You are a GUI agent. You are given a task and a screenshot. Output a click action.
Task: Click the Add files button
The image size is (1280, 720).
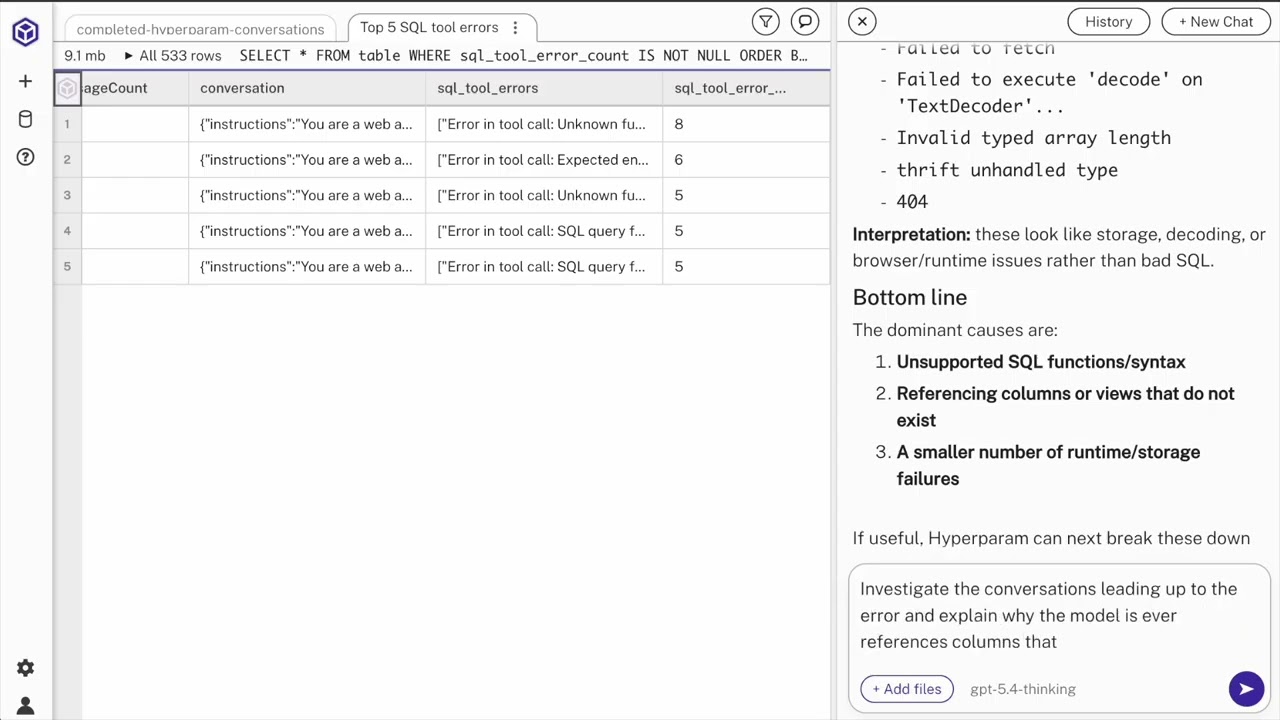pyautogui.click(x=906, y=689)
